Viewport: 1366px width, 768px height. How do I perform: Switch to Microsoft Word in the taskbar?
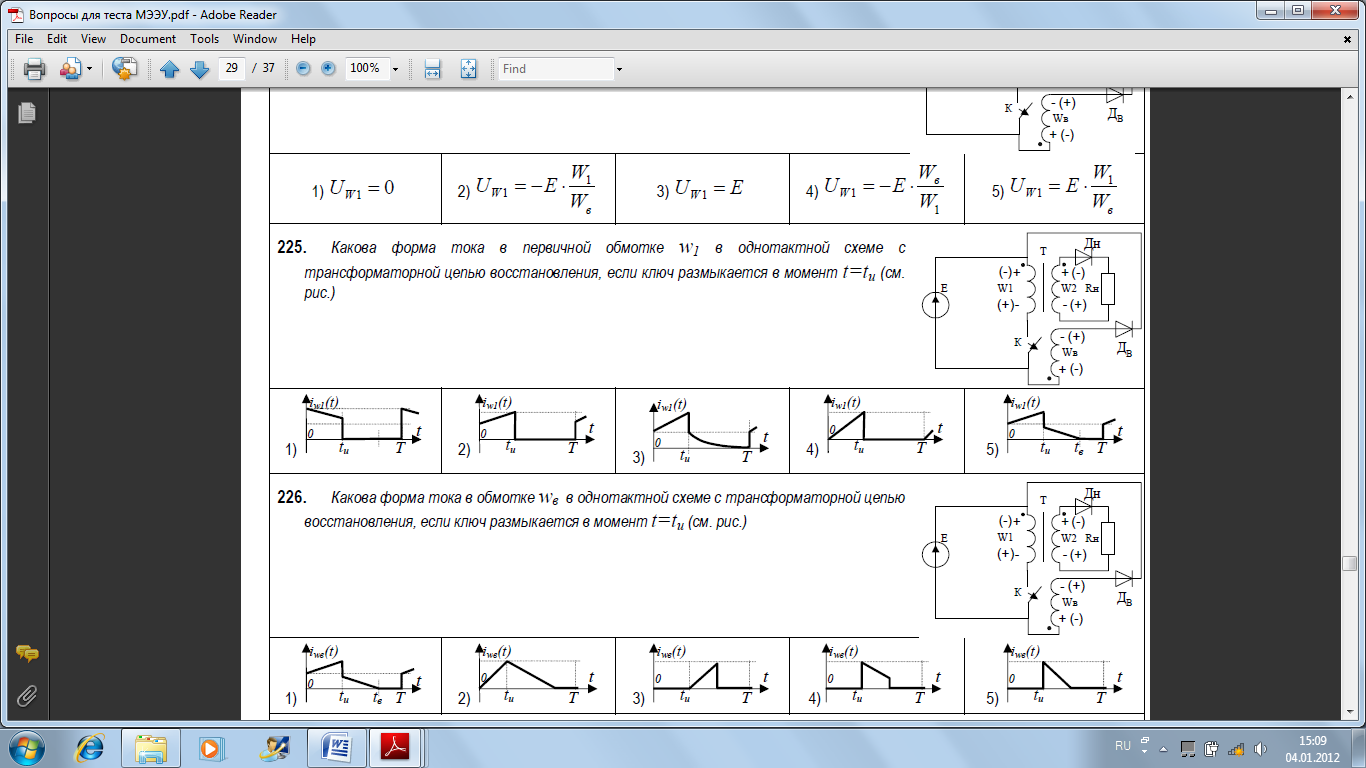point(336,747)
